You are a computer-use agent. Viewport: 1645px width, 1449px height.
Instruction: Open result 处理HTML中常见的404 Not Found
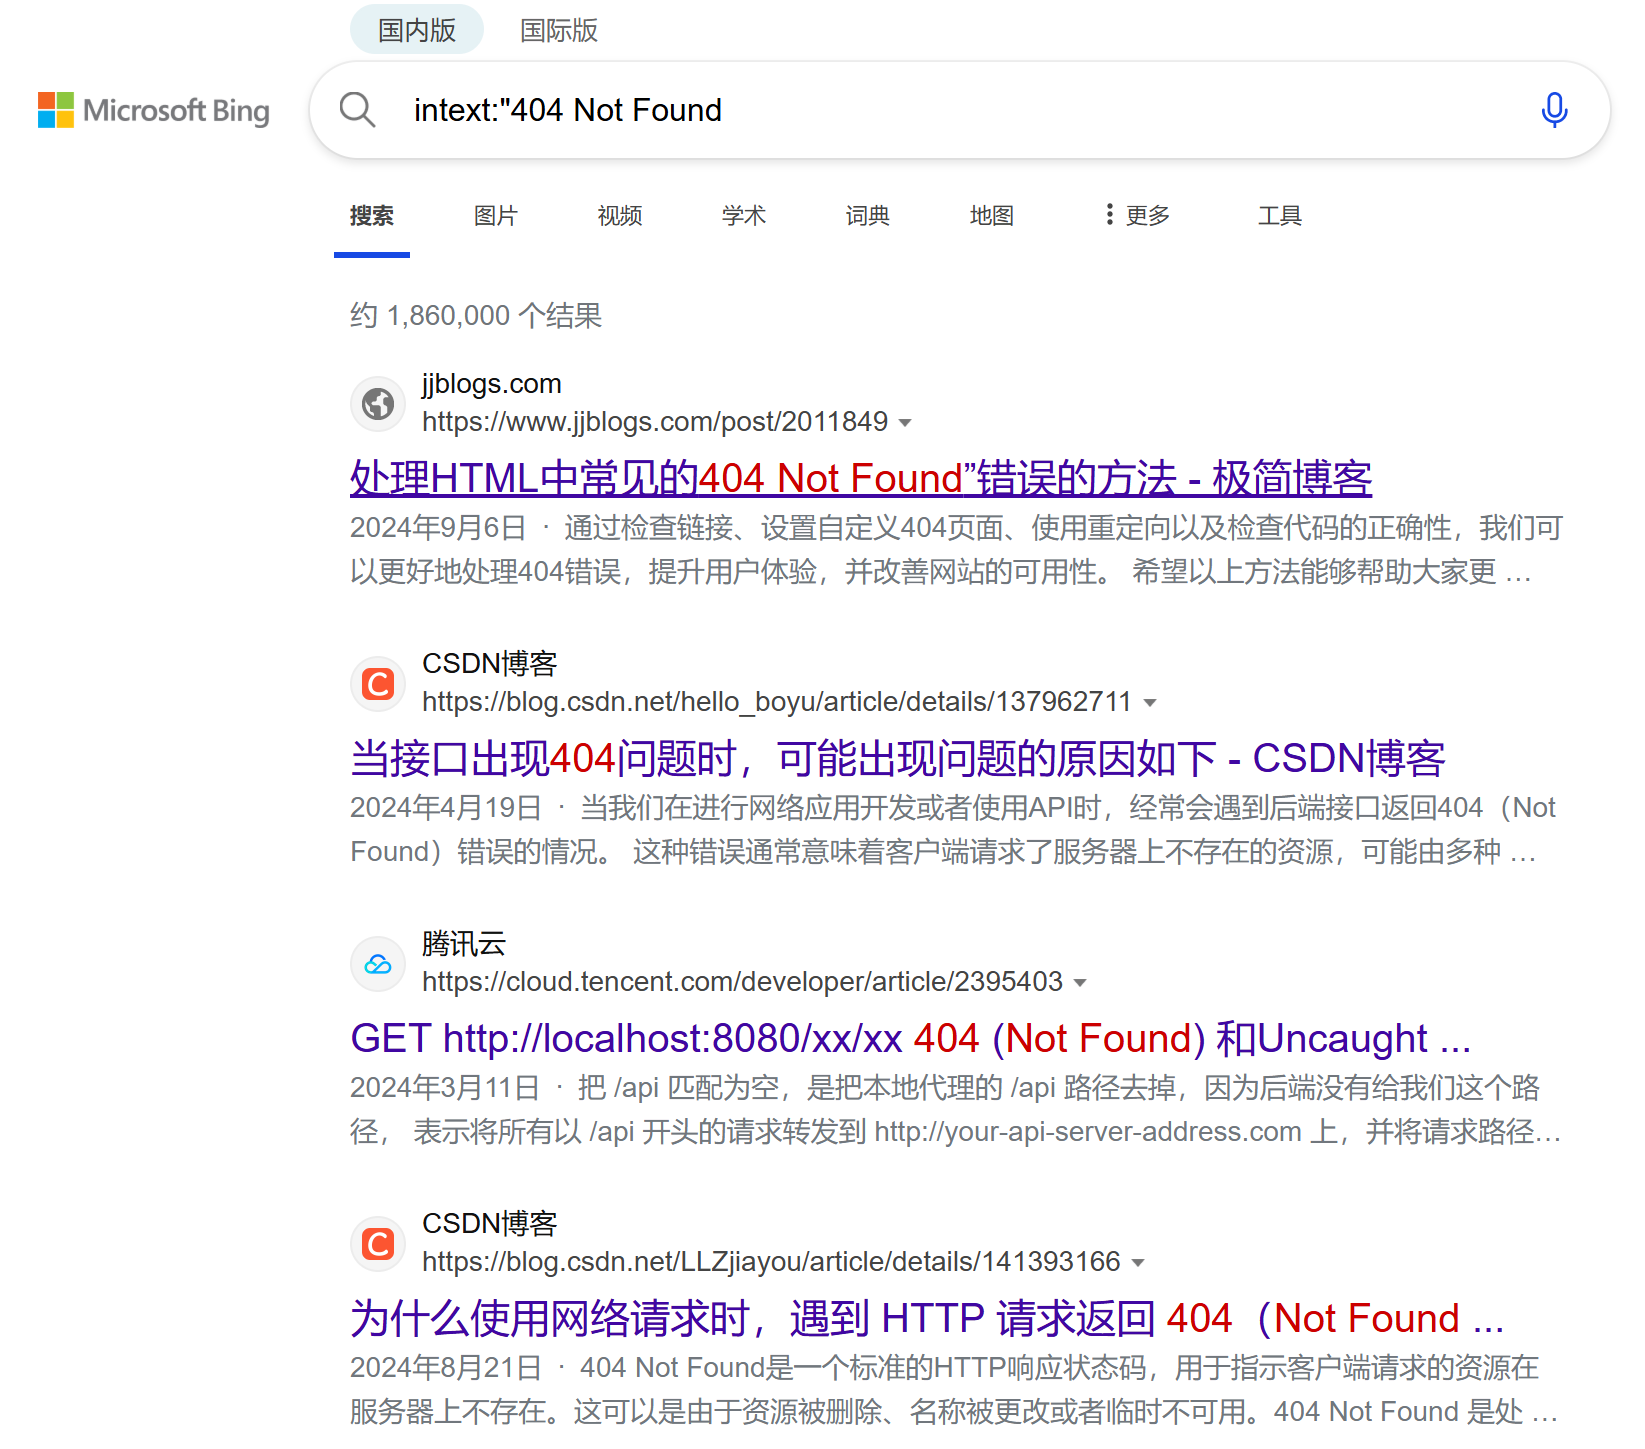[x=861, y=478]
